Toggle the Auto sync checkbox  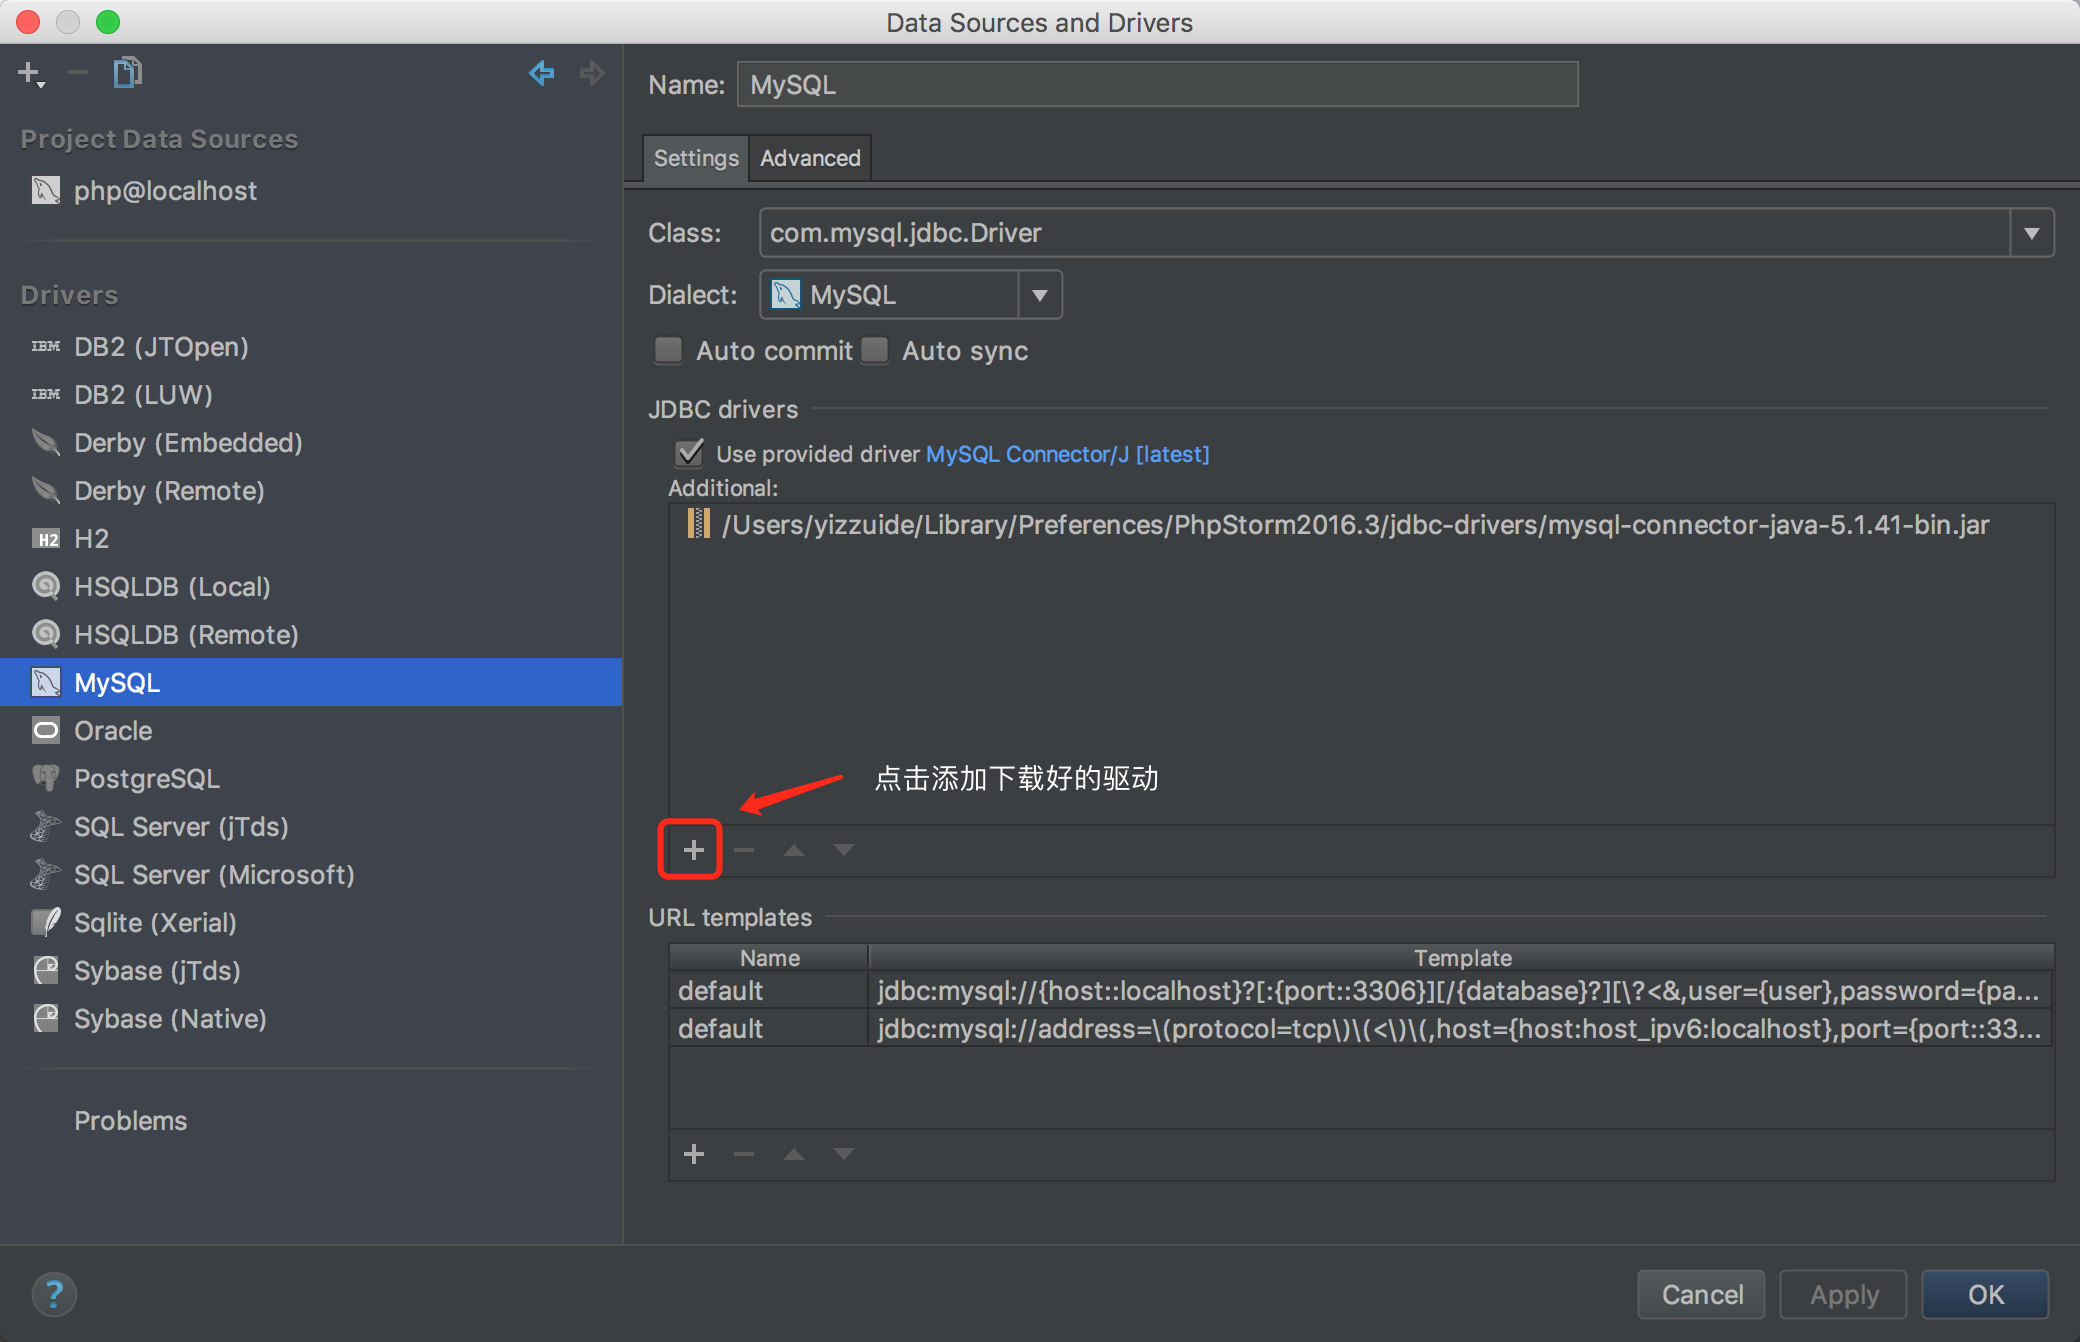[x=875, y=350]
